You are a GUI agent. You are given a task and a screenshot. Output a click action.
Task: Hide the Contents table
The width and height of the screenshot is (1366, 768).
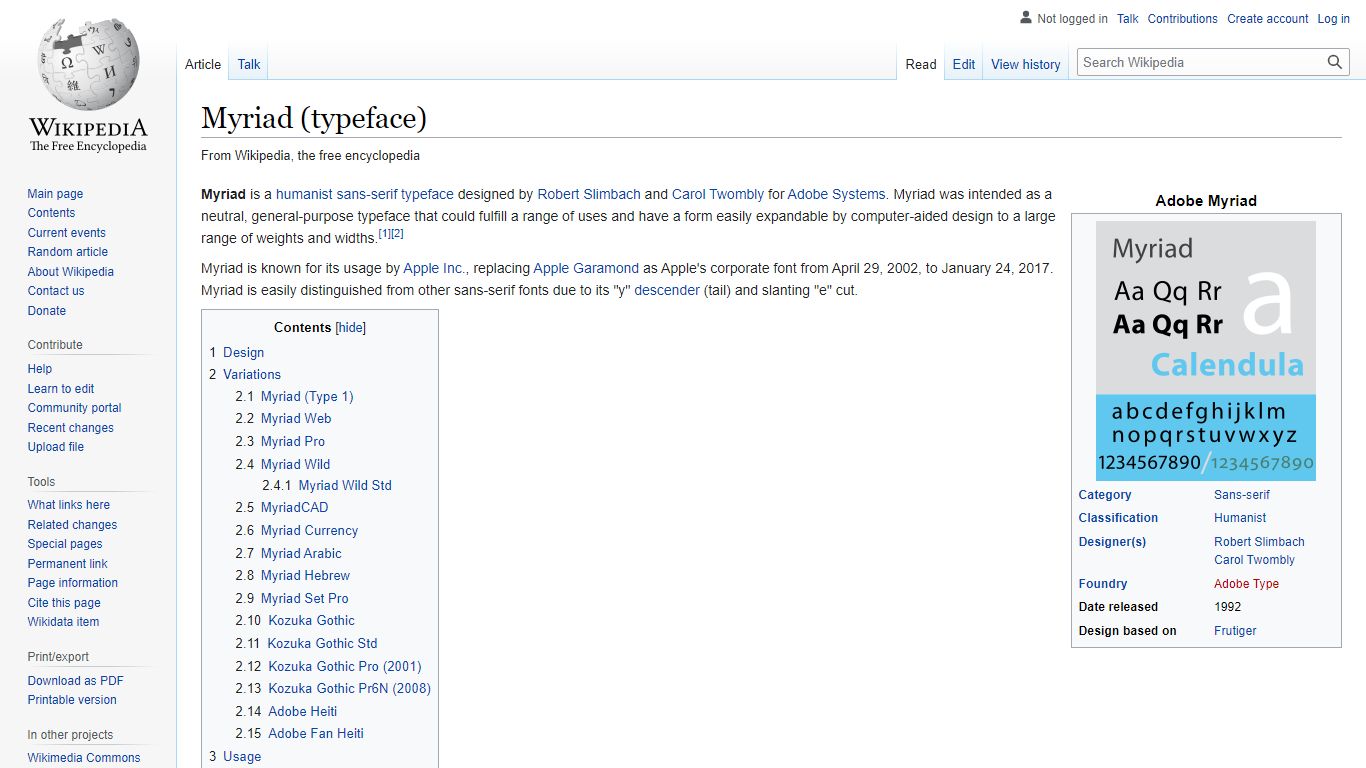coord(351,328)
